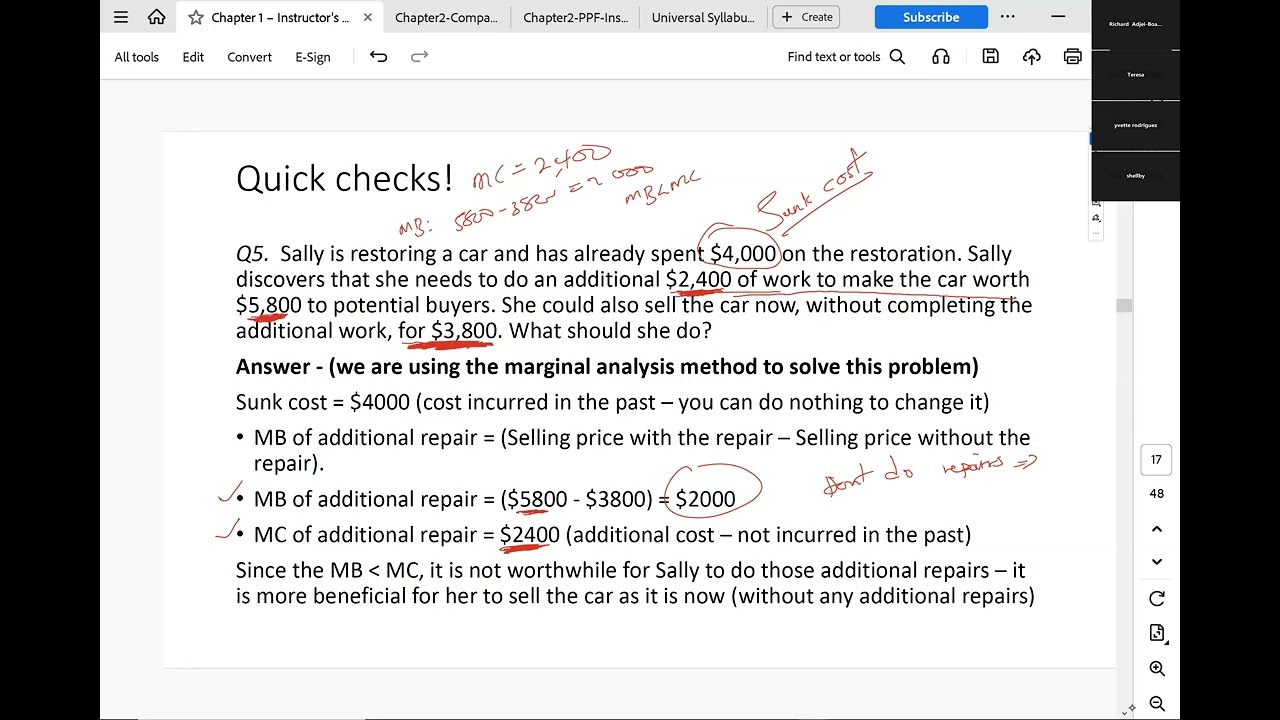Click the Create button
1280x720 pixels.
click(x=808, y=17)
